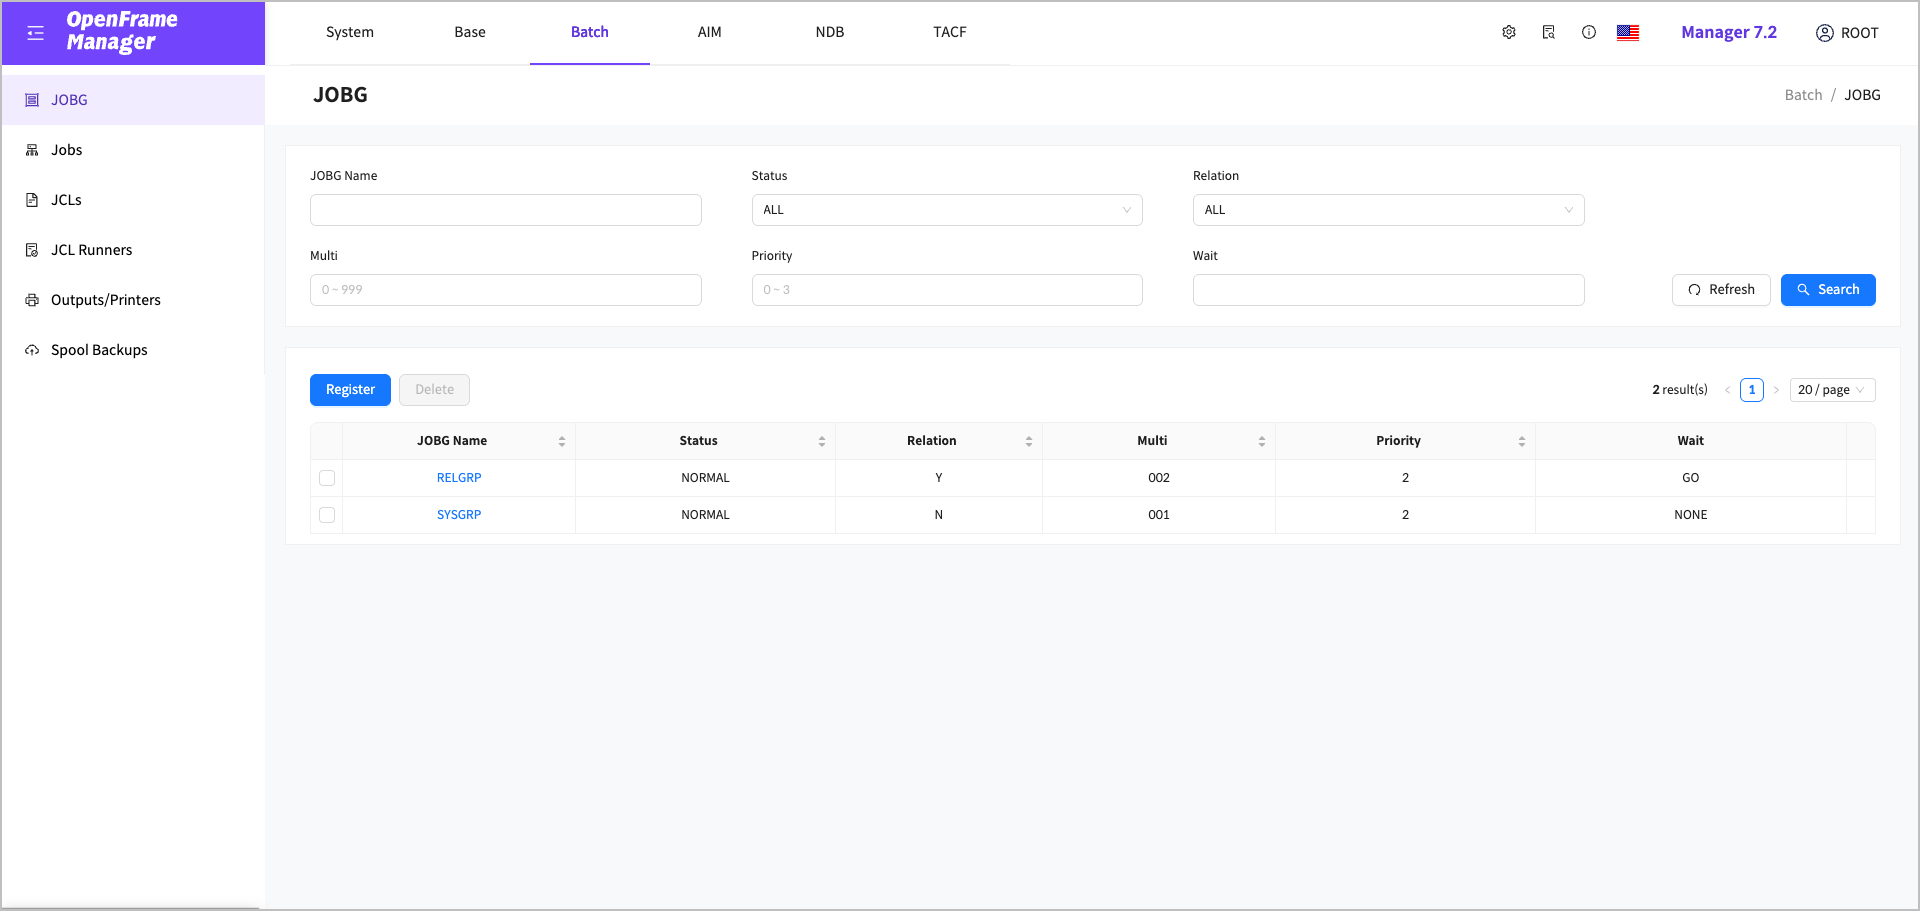Click the document search icon in header
Screen dimensions: 1920x911
[x=1549, y=33]
